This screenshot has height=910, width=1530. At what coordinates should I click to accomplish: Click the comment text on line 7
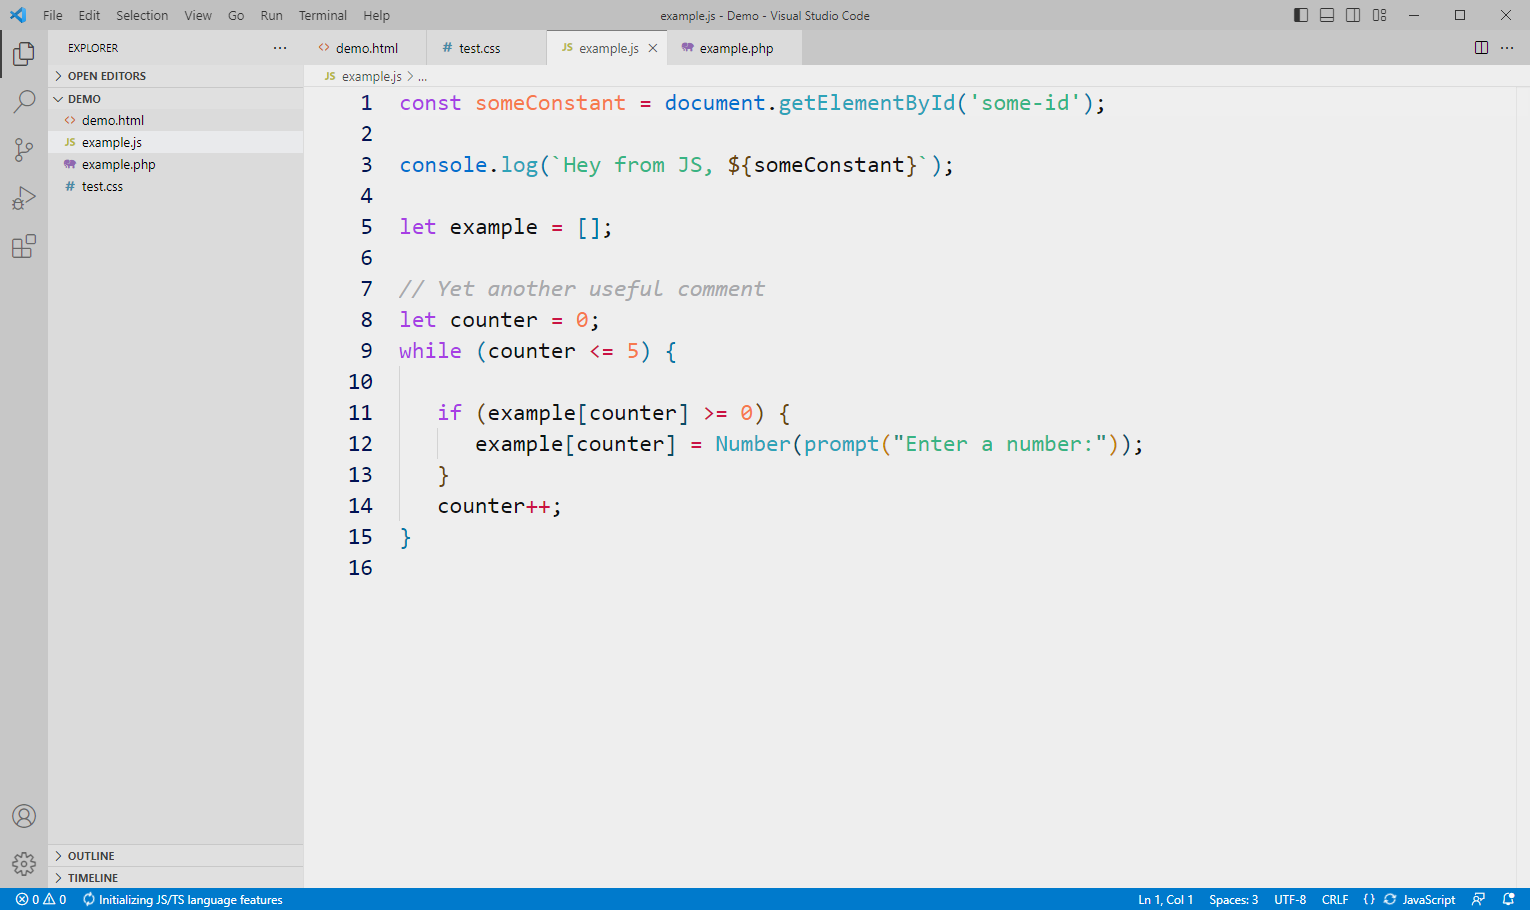(582, 289)
